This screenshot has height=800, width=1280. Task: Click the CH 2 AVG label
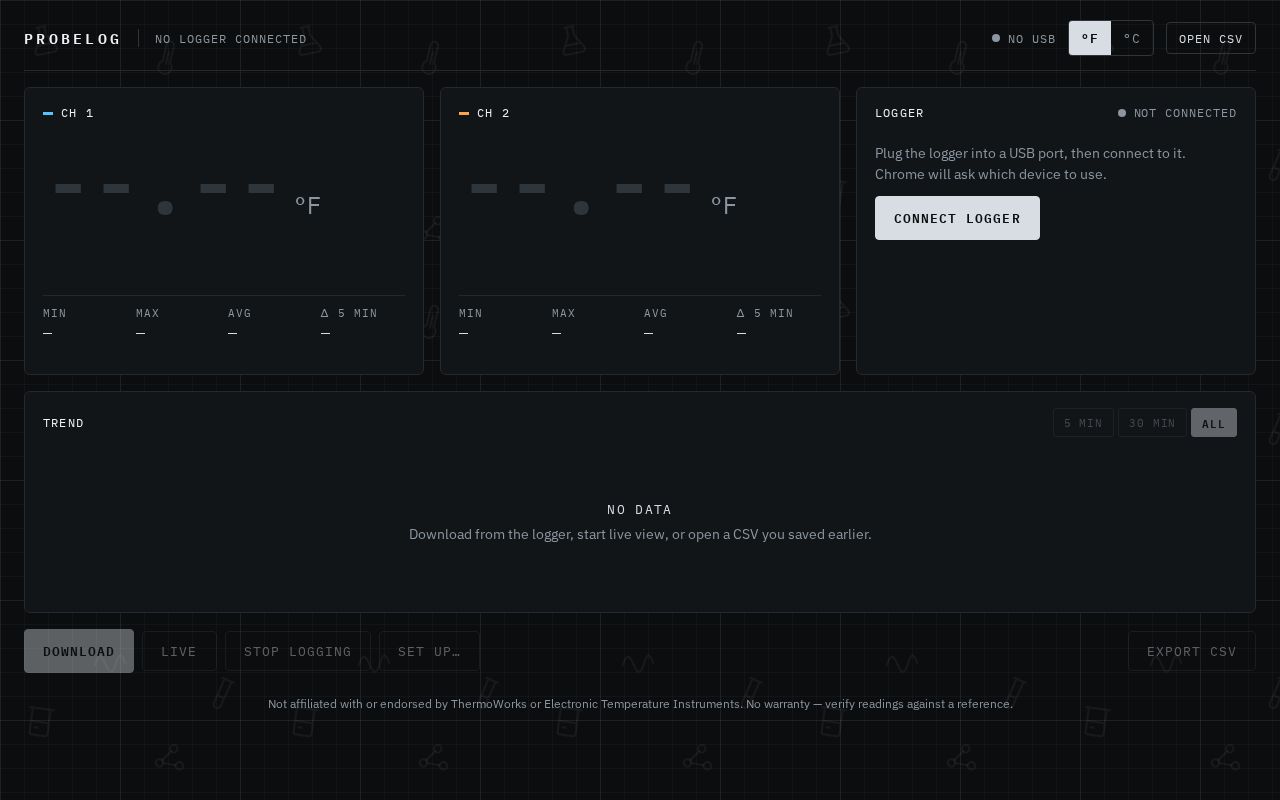pyautogui.click(x=656, y=313)
